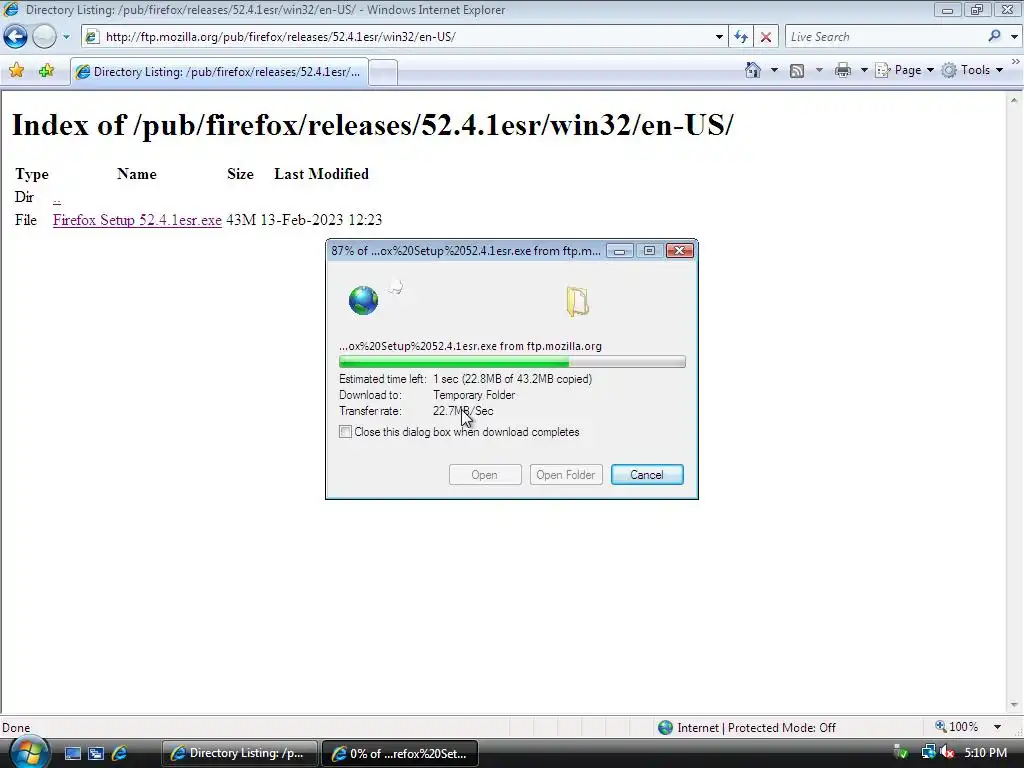The width and height of the screenshot is (1024, 768).
Task: Click the Show Desktop quick launch icon
Action: pyautogui.click(x=73, y=754)
